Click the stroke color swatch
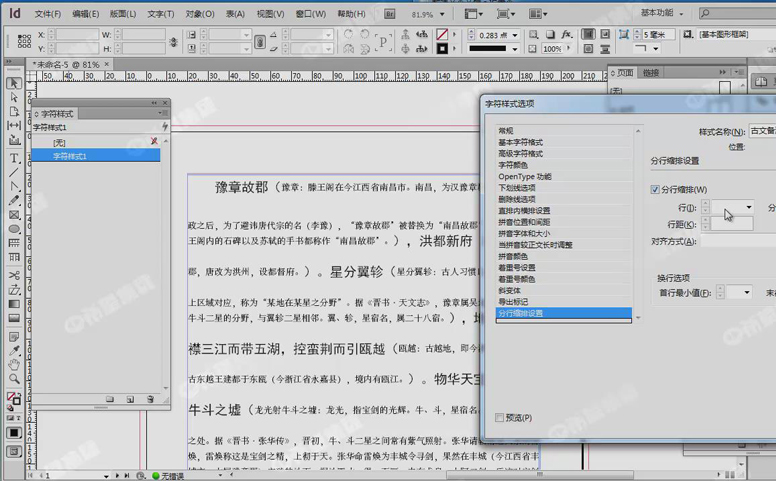776x481 pixels. point(442,48)
